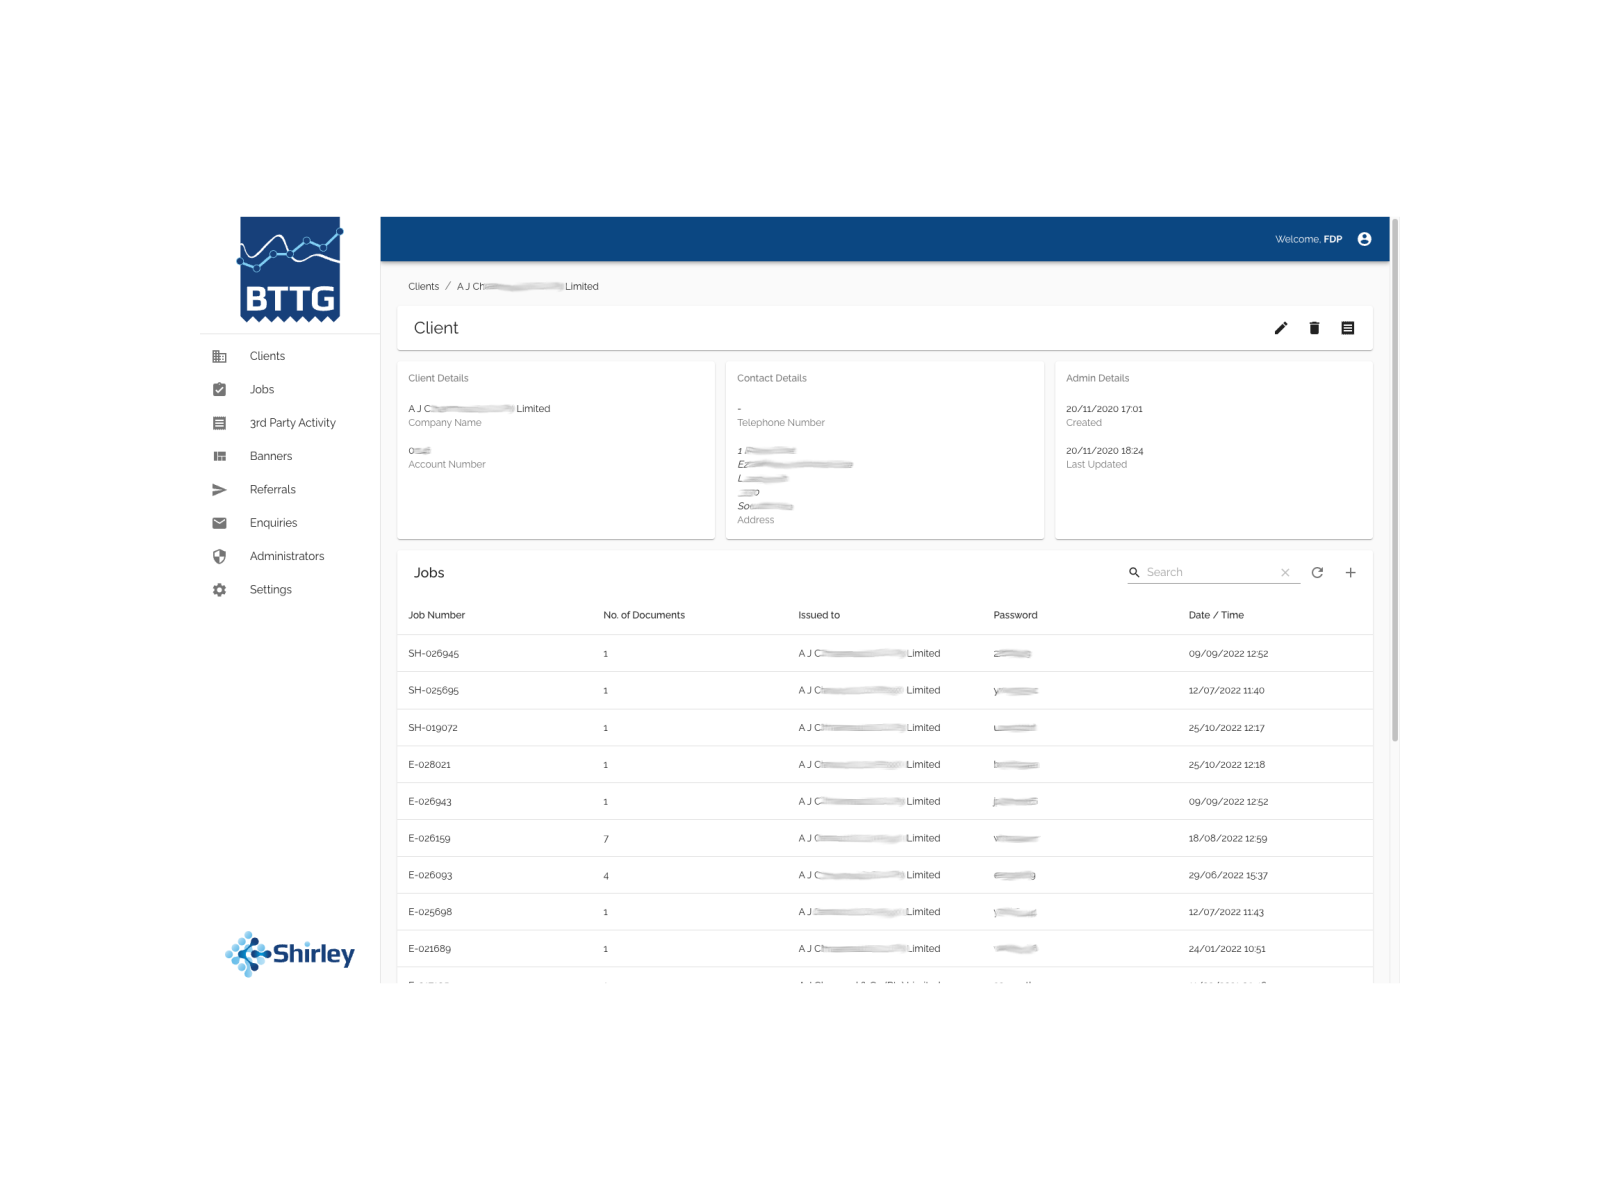This screenshot has height=1200, width=1600.
Task: Open job SH-019072 row
Action: 885,728
